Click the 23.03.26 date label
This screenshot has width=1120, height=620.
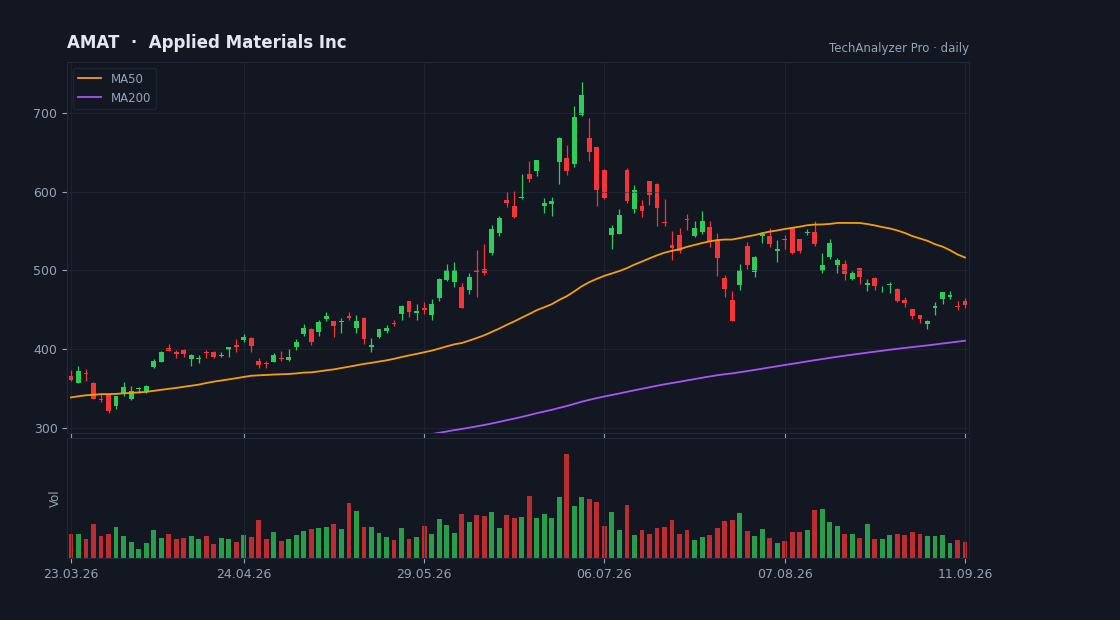click(70, 574)
